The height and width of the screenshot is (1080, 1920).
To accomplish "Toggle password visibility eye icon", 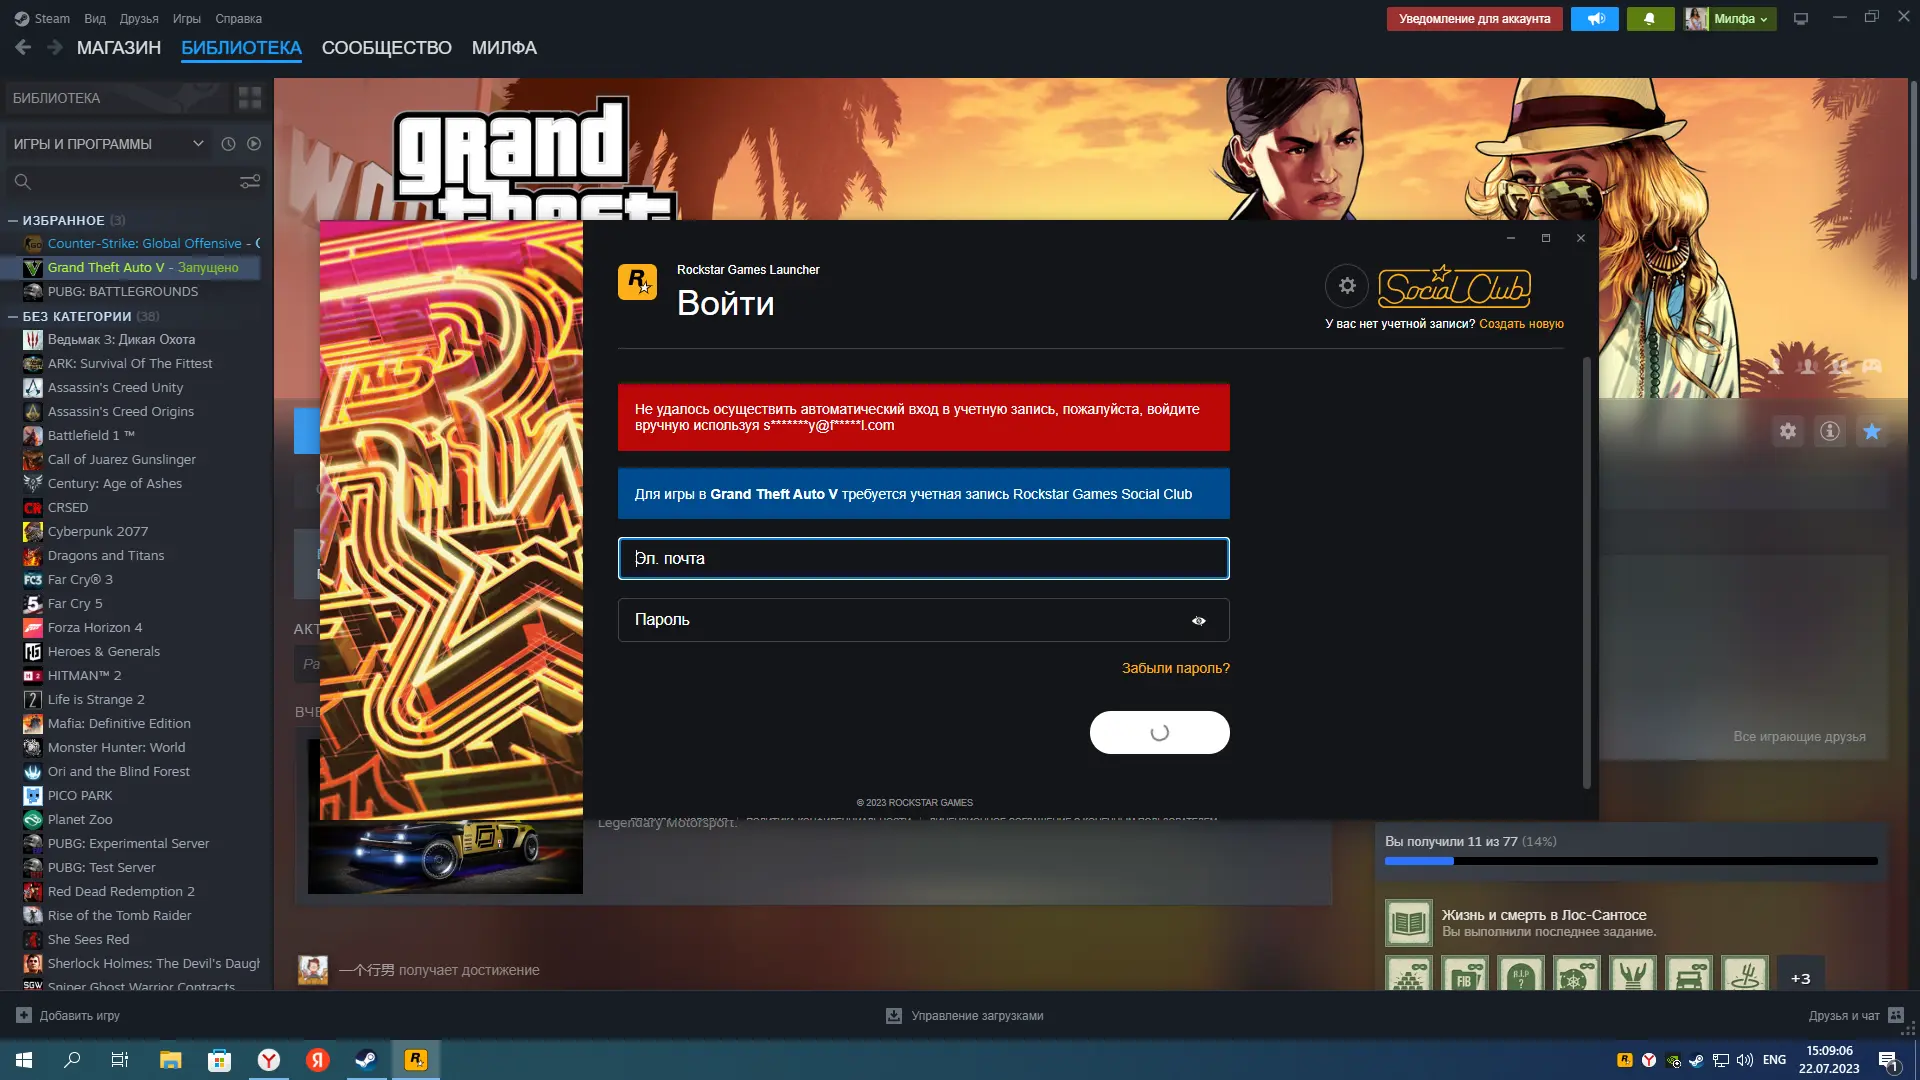I will [1198, 621].
